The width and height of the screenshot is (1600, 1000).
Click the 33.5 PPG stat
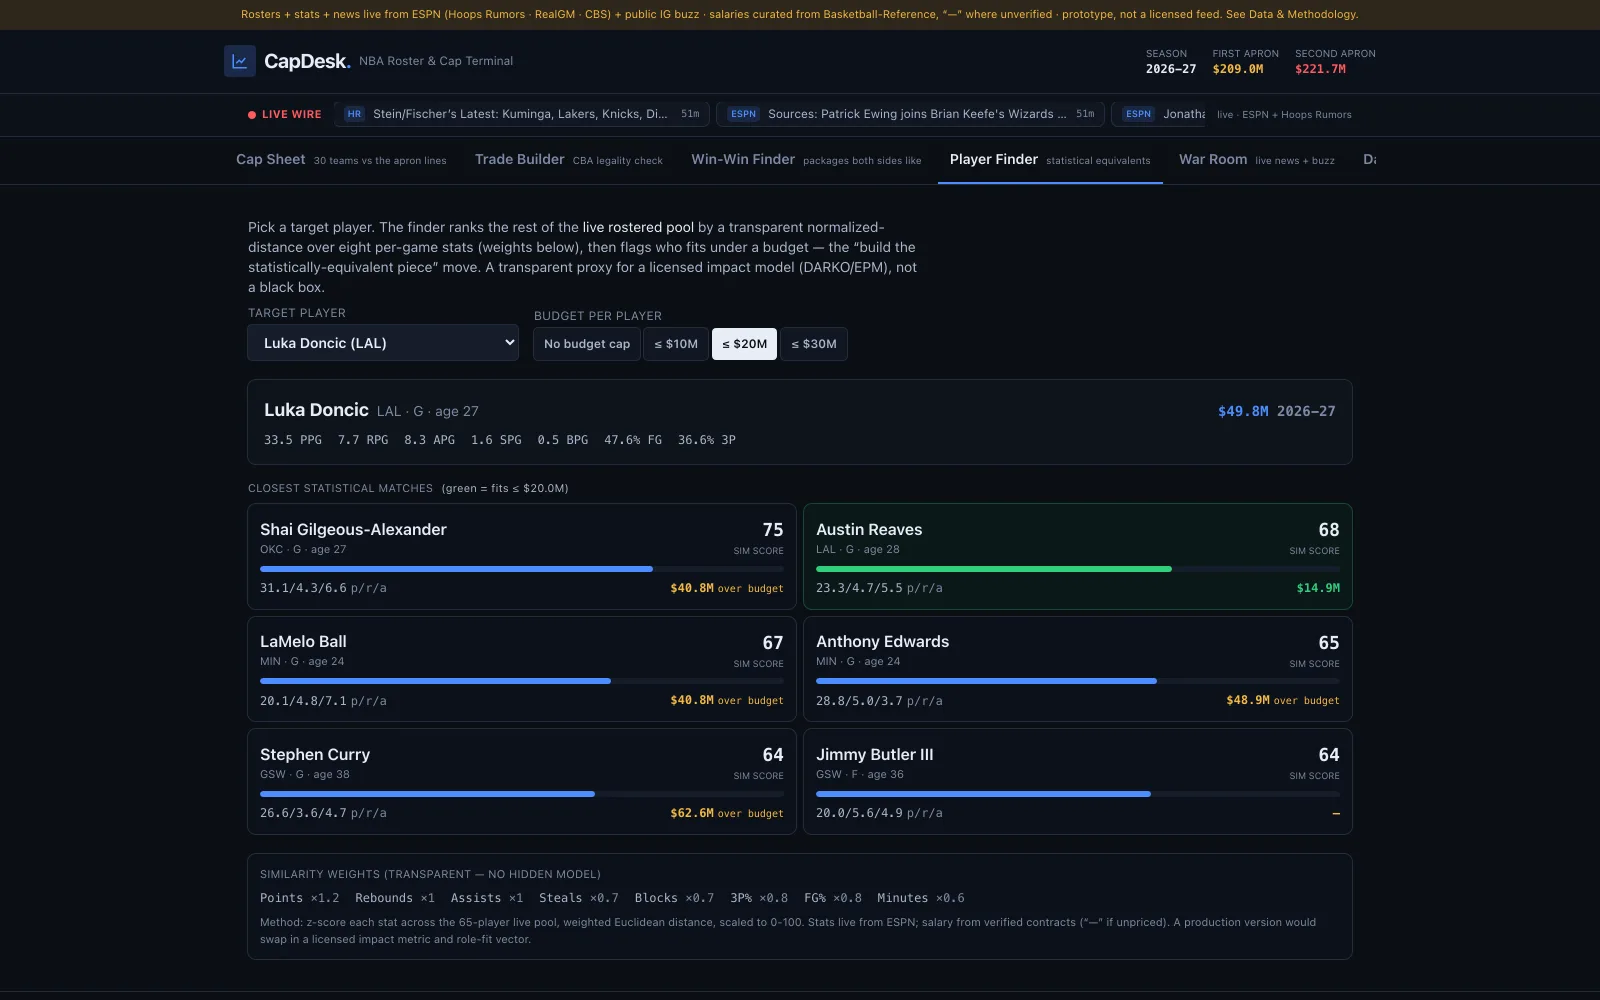(293, 440)
